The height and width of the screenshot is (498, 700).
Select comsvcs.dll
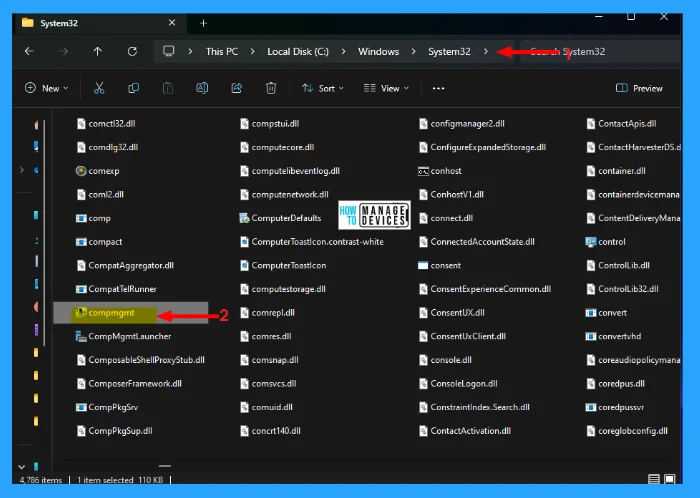click(x=268, y=384)
